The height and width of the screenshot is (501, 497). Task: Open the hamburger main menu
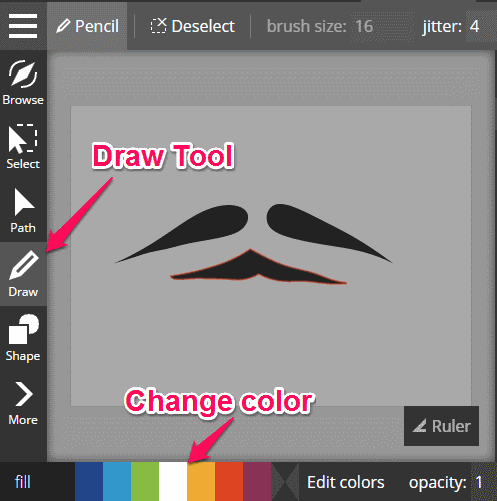coord(23,26)
